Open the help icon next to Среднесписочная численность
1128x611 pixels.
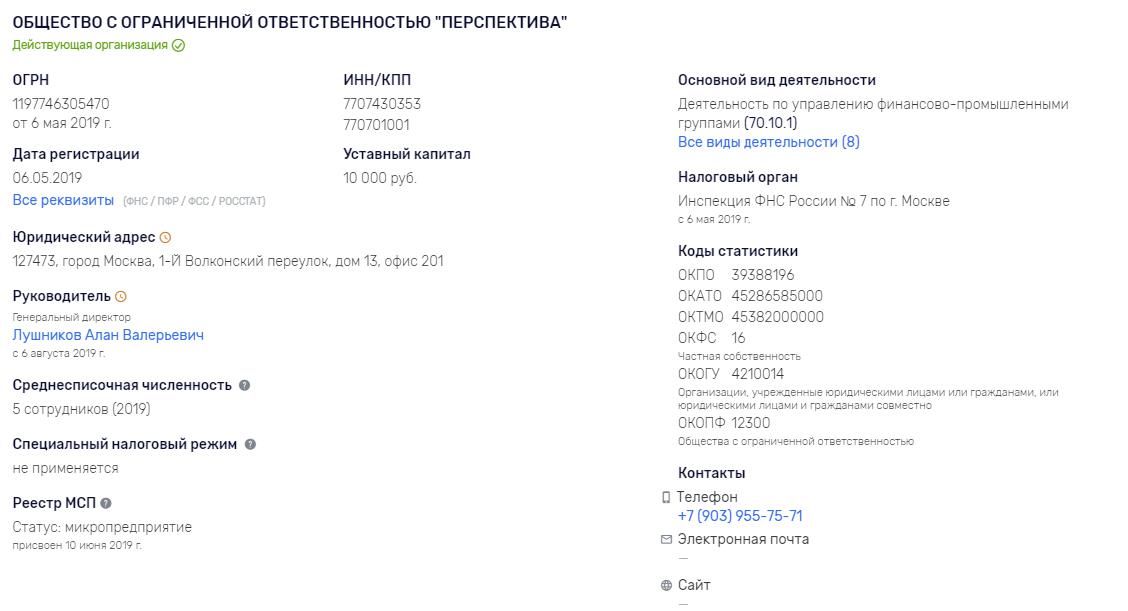[x=245, y=385]
